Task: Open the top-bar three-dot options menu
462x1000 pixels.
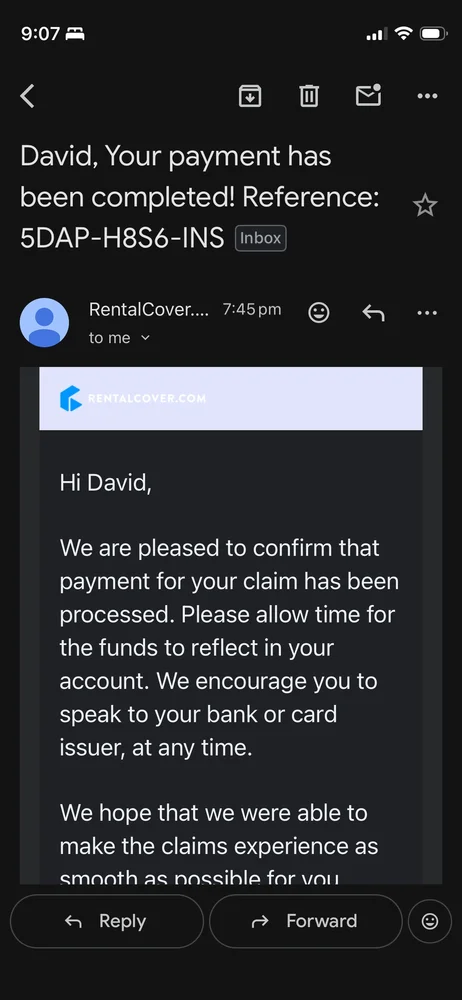Action: (427, 96)
